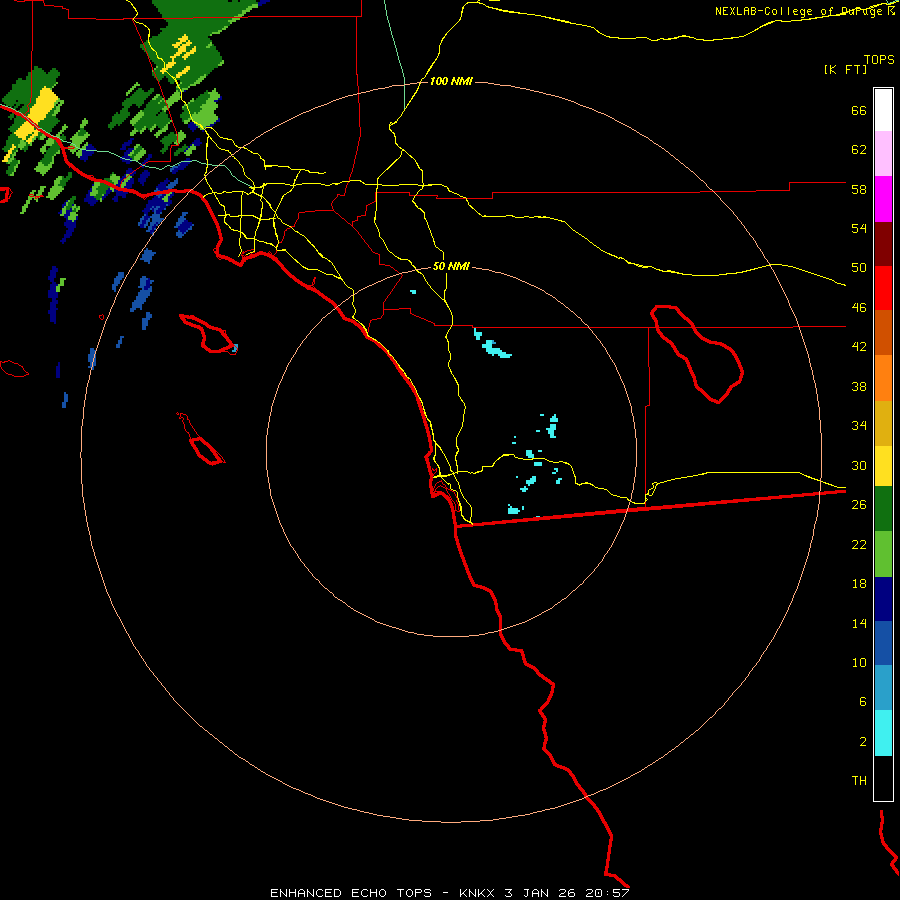Click the "38" scale value
The height and width of the screenshot is (900, 900).
[859, 386]
